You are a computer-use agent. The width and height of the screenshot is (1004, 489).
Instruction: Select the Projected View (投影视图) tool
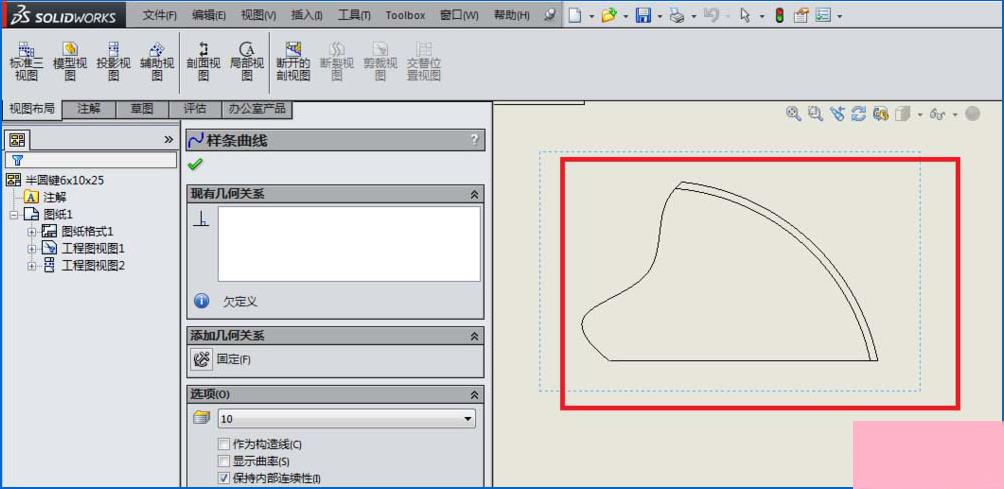(113, 62)
